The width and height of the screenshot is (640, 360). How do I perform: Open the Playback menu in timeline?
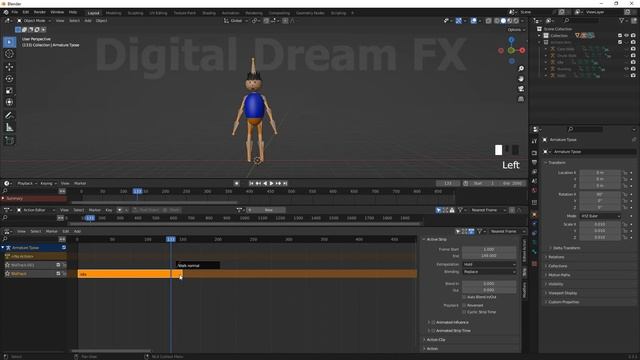tap(27, 184)
